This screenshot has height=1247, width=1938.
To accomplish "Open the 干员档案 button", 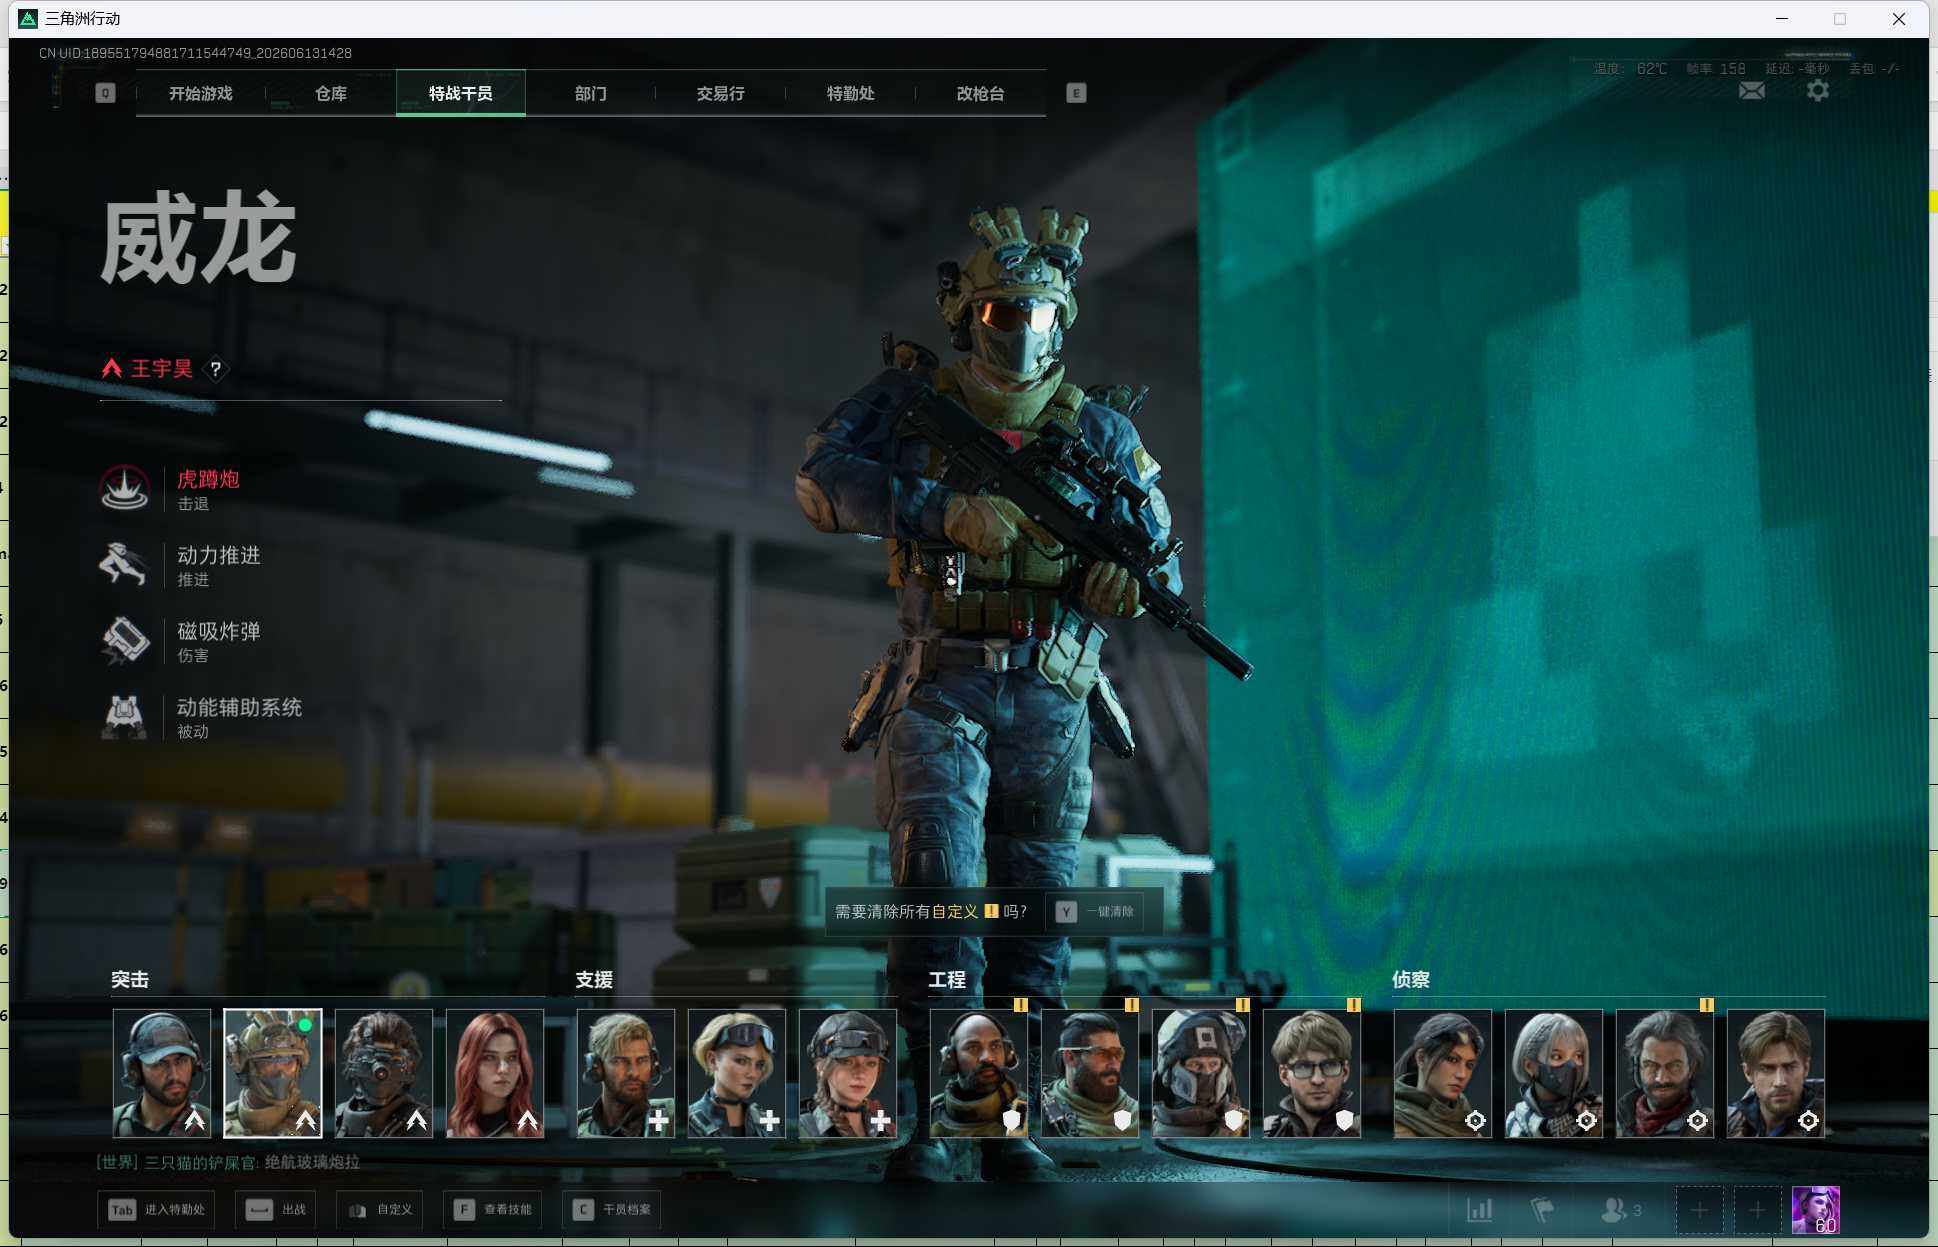I will pos(612,1210).
